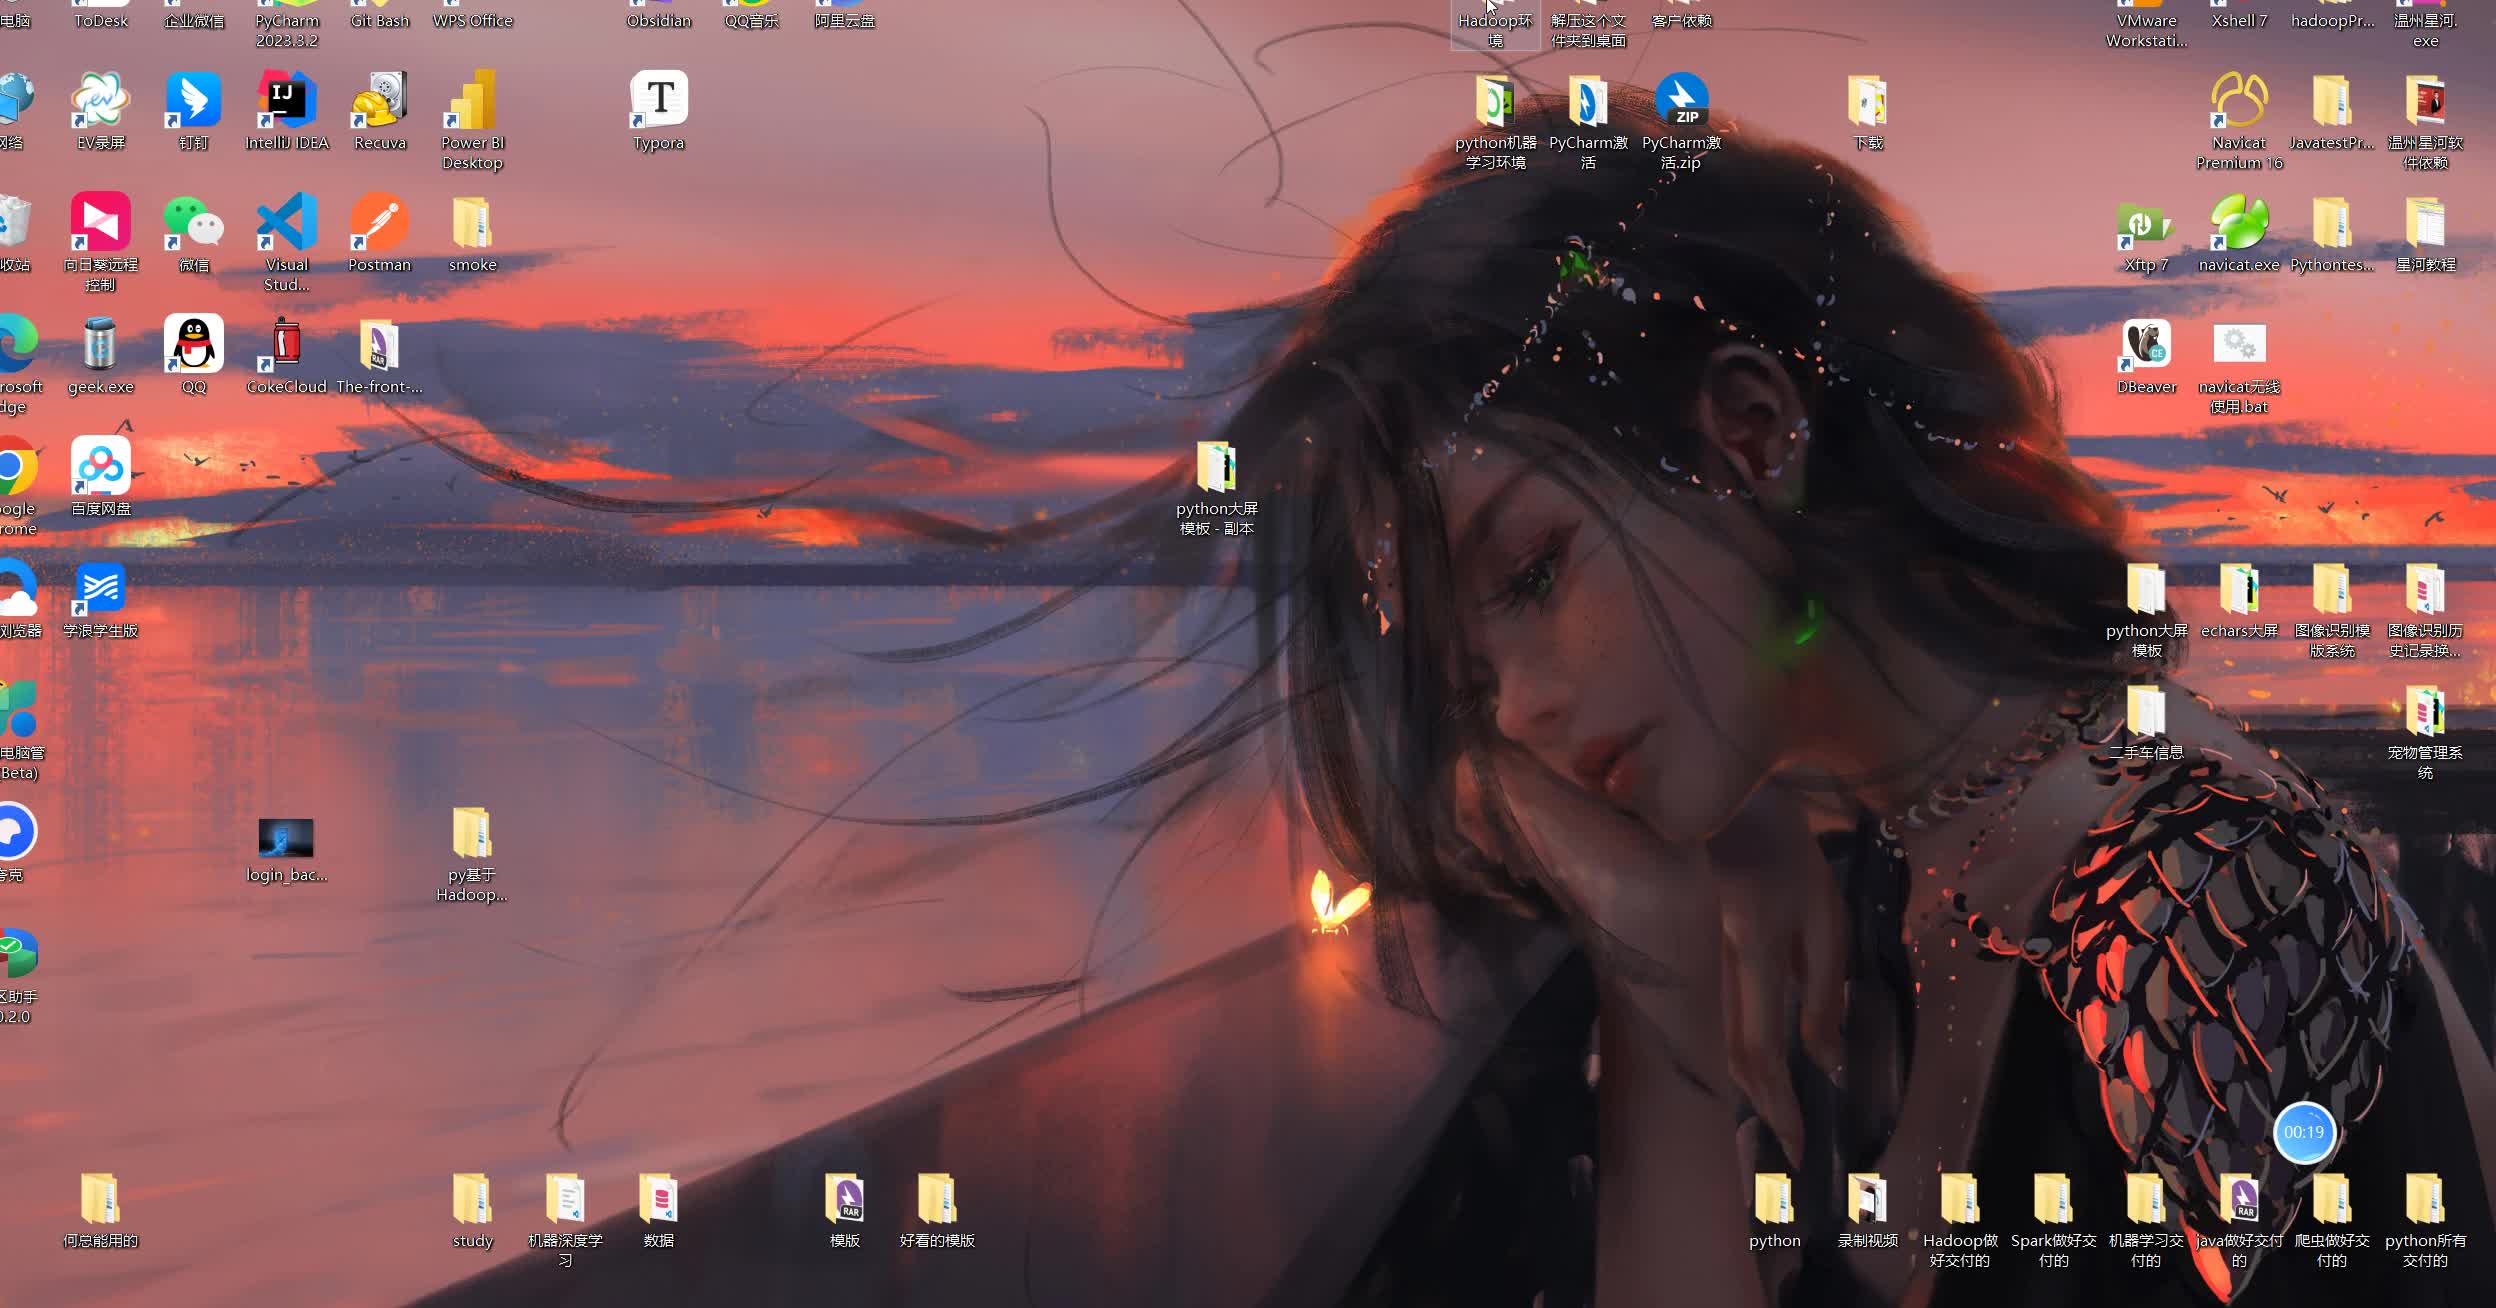Screen dimensions: 2496x1308
Task: Click the blue 00:19 recording timer
Action: (x=2303, y=1132)
